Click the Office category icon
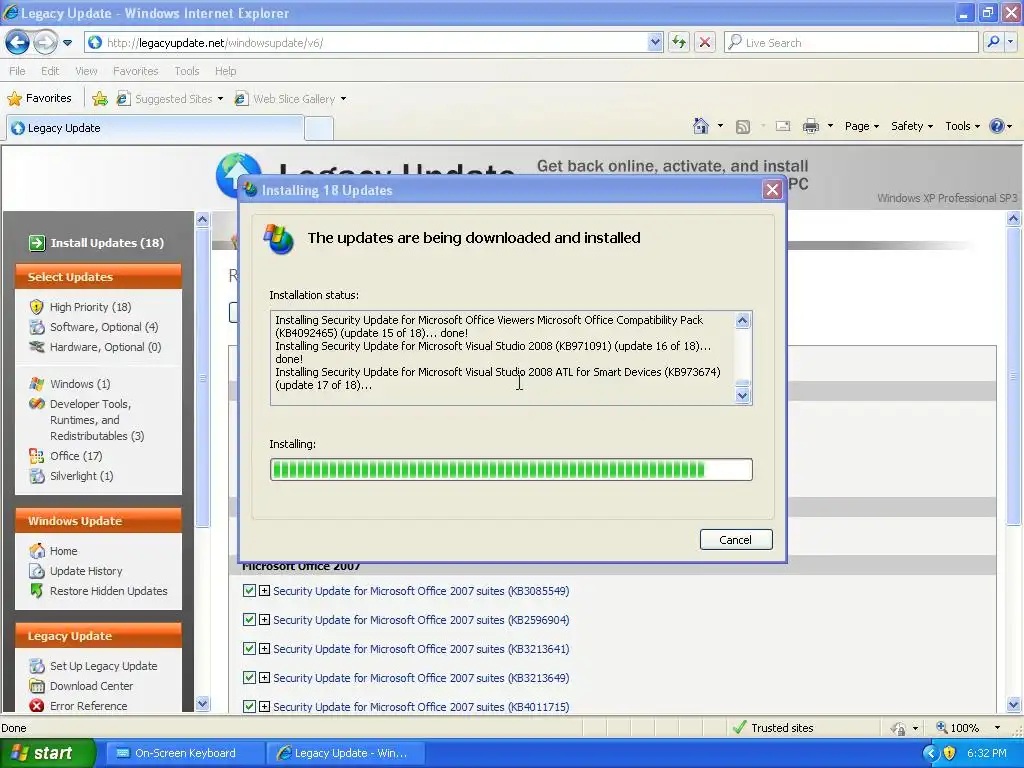1024x768 pixels. 37,456
